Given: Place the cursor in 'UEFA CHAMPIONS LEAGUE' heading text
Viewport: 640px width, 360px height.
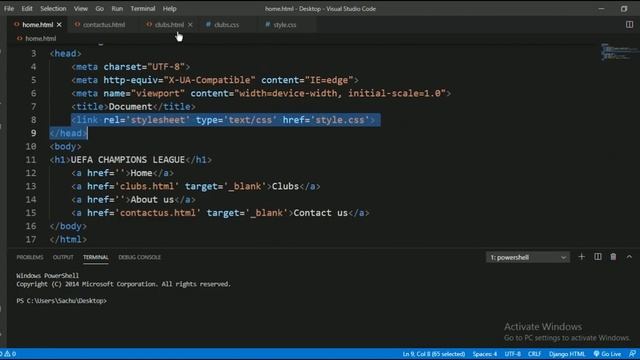Looking at the screenshot, I should (128, 160).
